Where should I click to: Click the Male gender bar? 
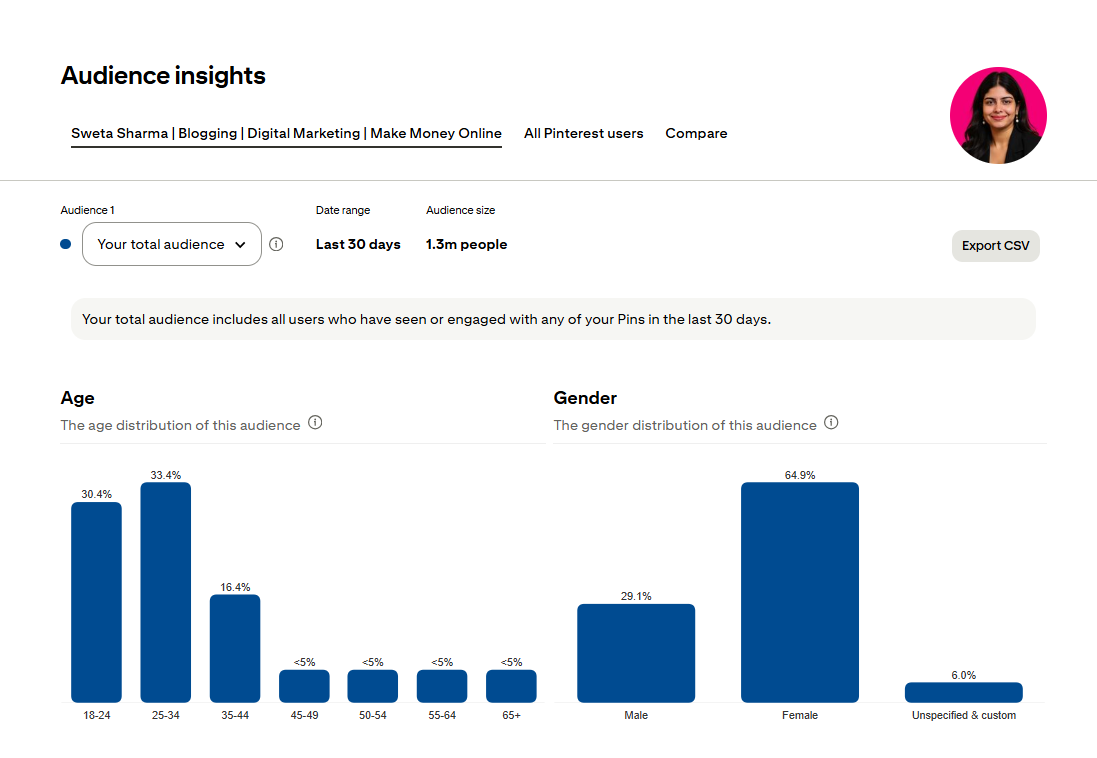click(x=636, y=654)
